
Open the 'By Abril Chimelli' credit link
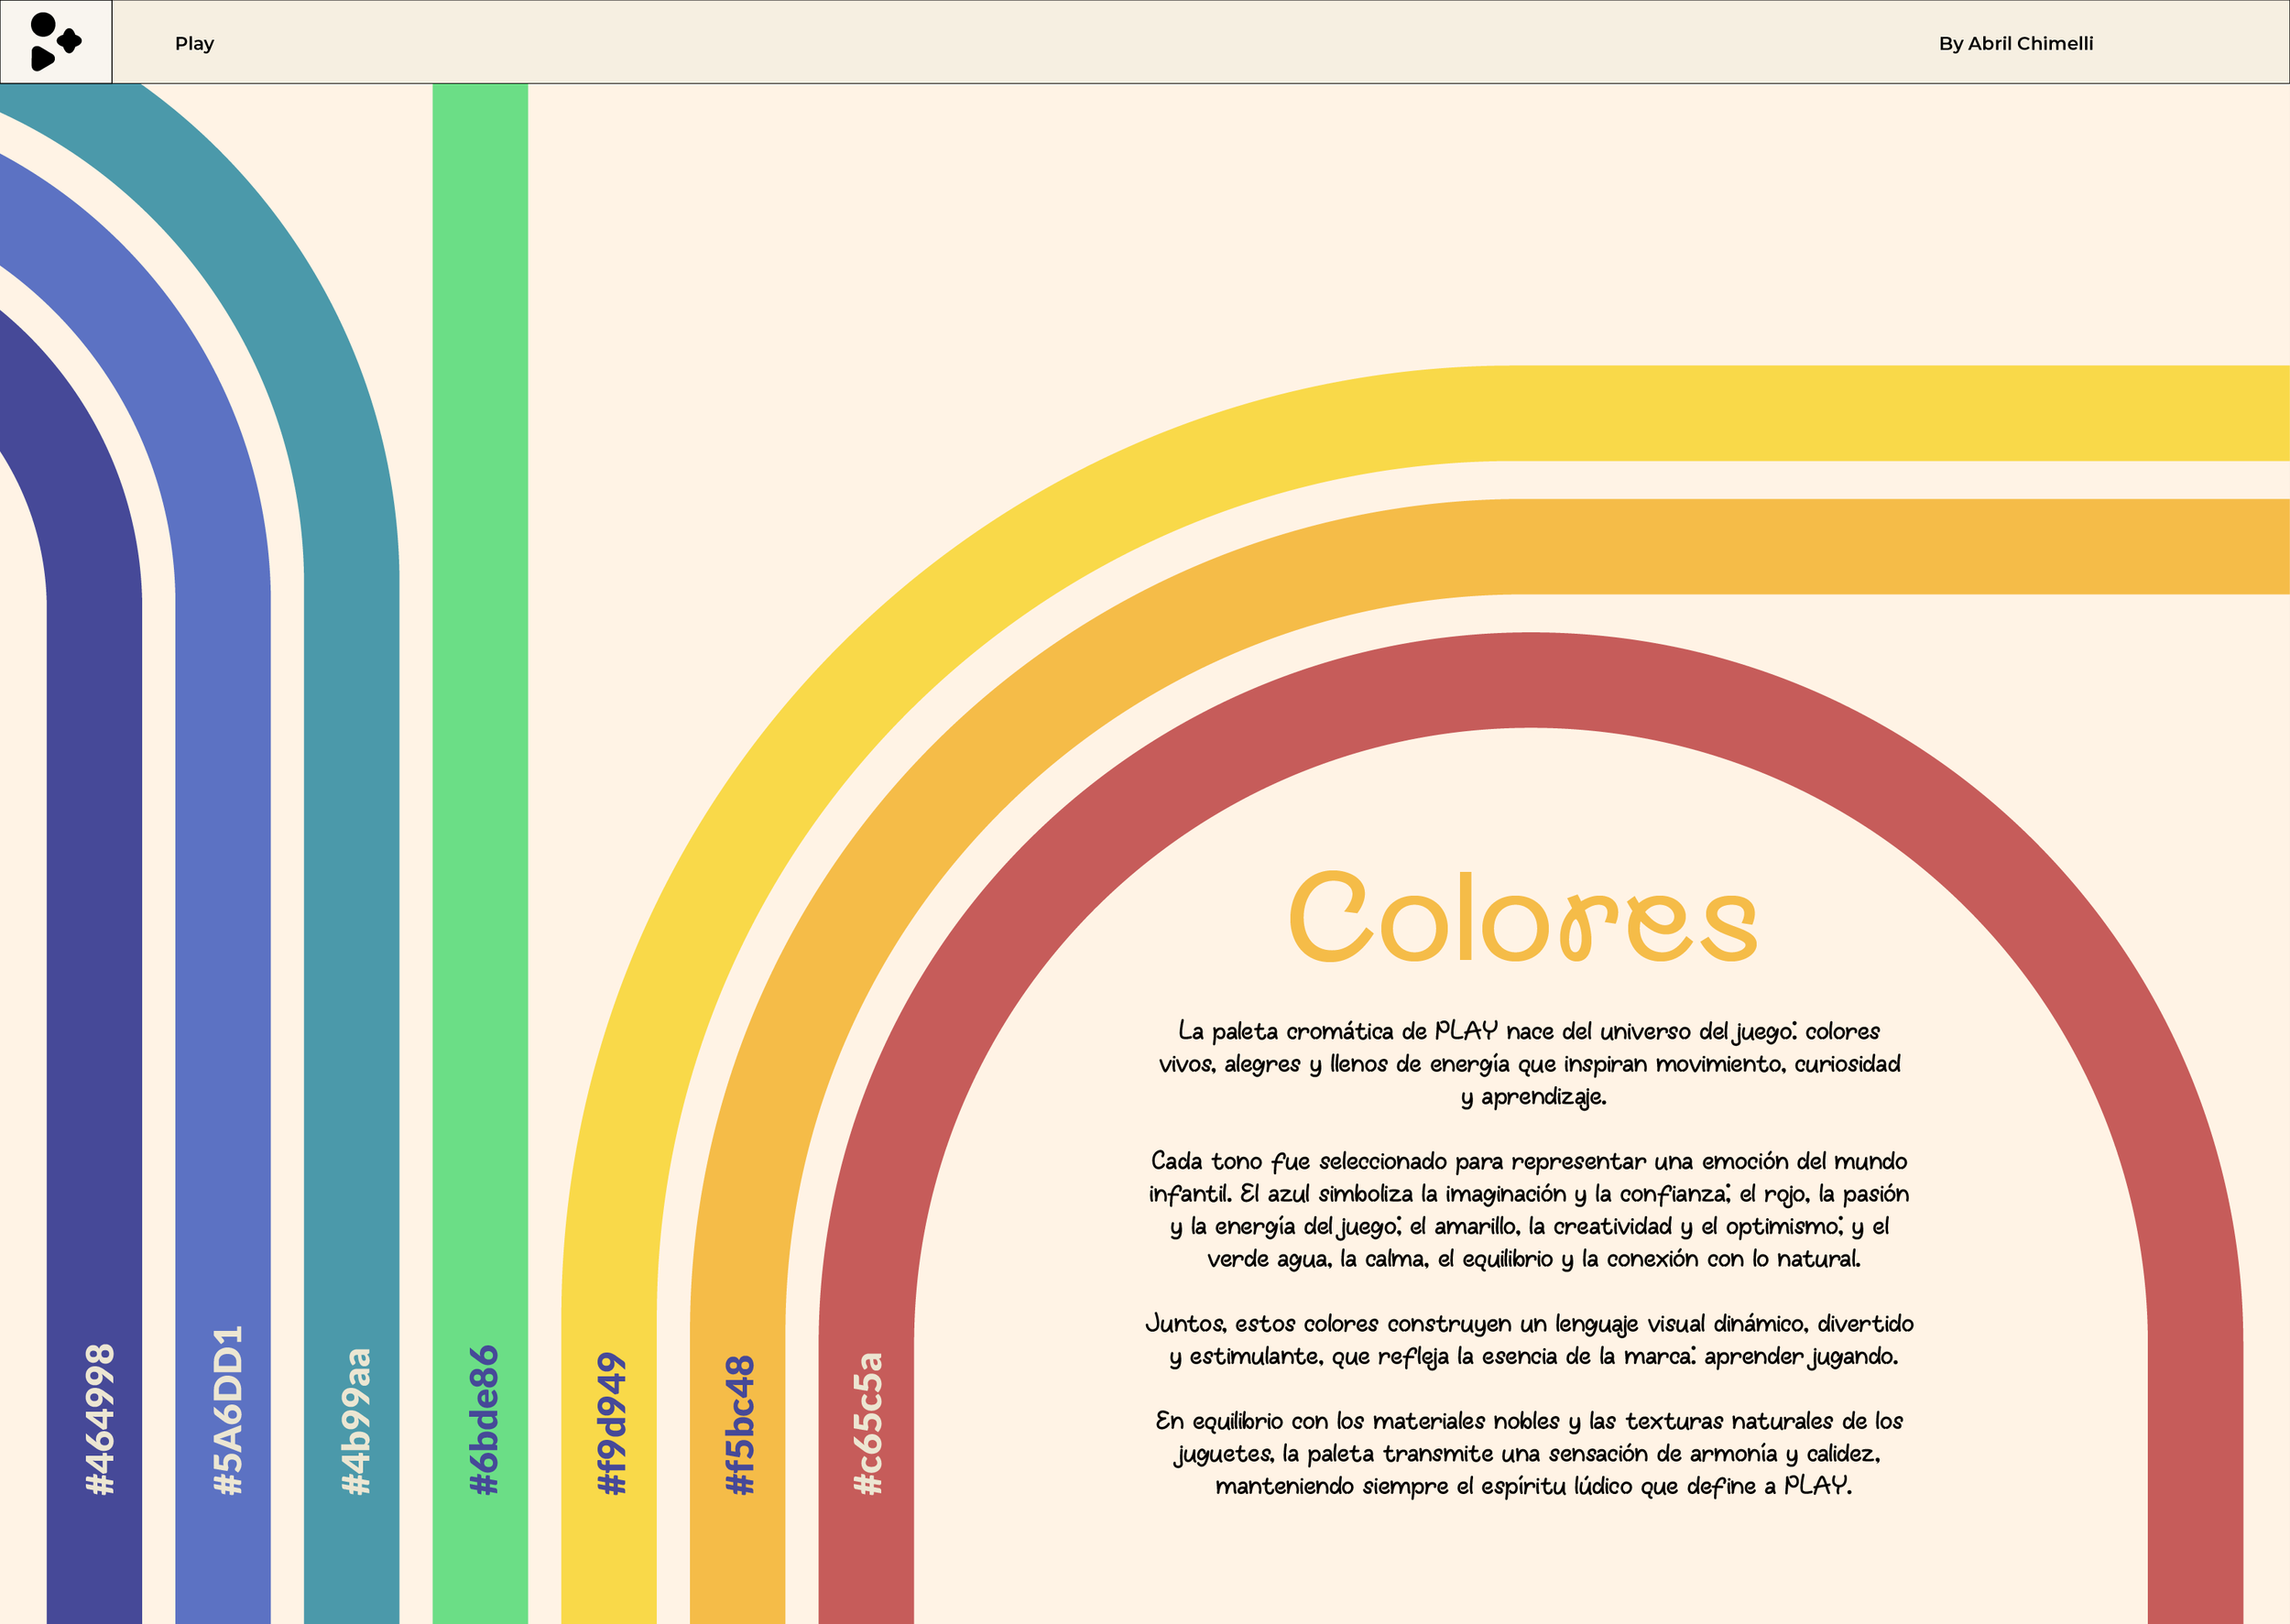point(2015,43)
